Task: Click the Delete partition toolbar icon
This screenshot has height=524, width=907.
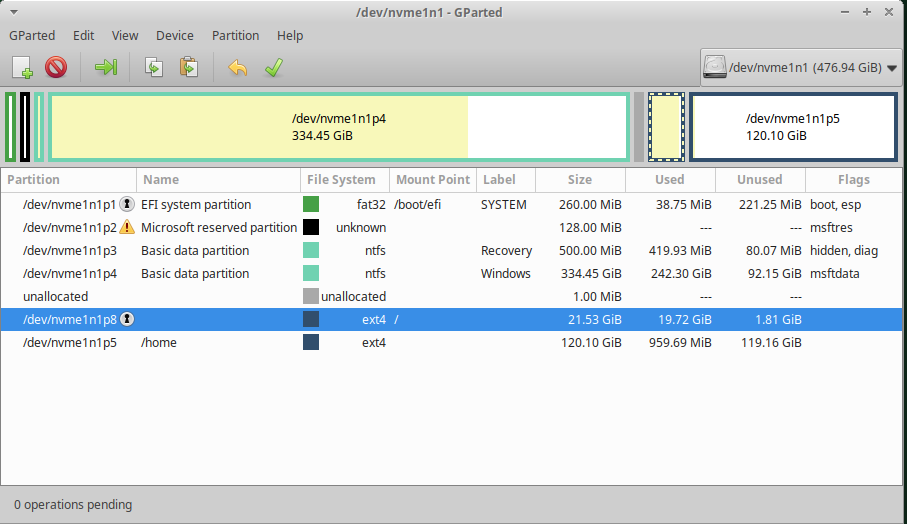Action: coord(56,67)
